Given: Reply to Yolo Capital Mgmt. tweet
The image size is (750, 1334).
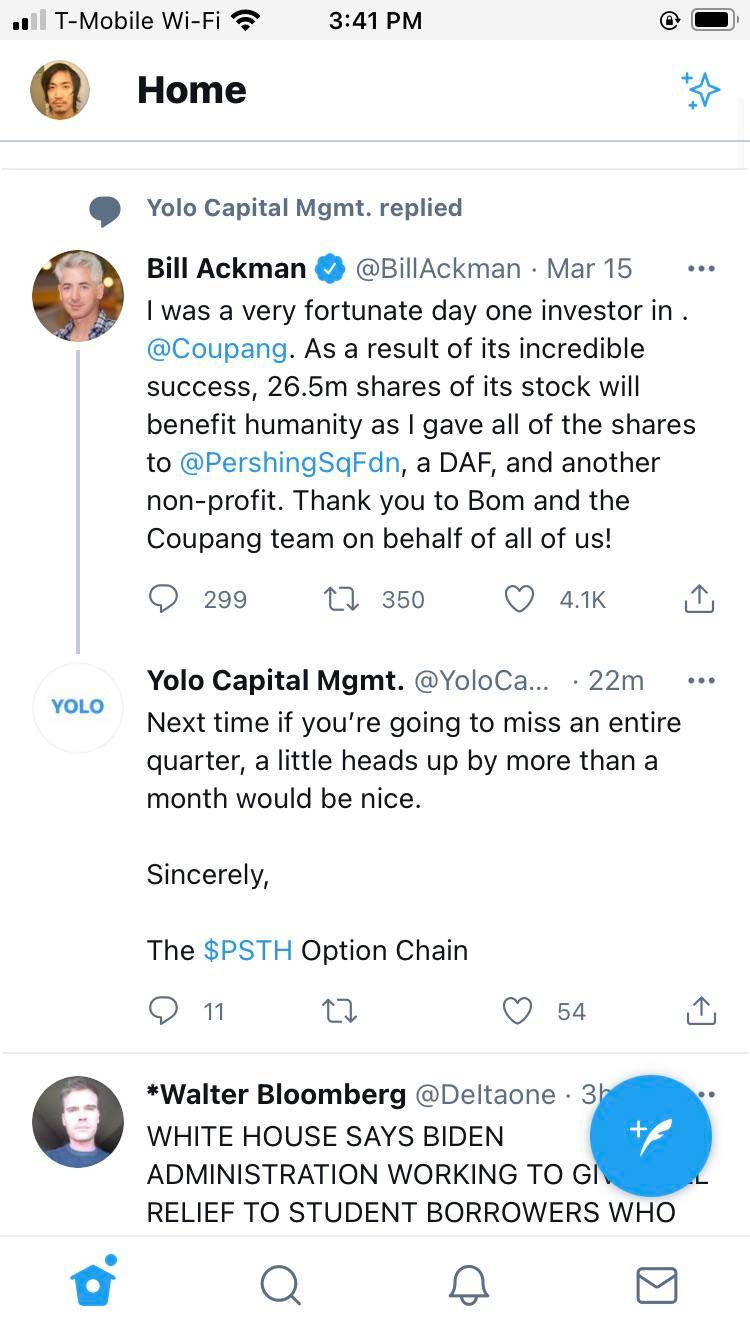Looking at the screenshot, I should [x=163, y=1011].
